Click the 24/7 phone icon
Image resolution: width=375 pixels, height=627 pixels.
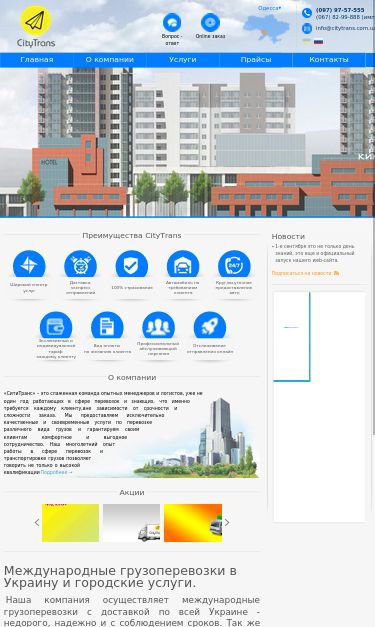(234, 264)
